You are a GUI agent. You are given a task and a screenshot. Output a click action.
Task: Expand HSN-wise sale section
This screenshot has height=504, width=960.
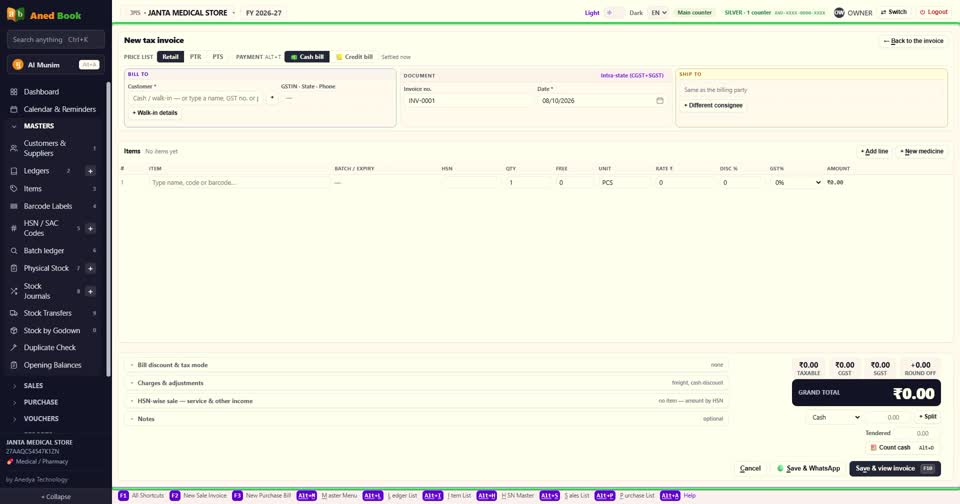(426, 401)
